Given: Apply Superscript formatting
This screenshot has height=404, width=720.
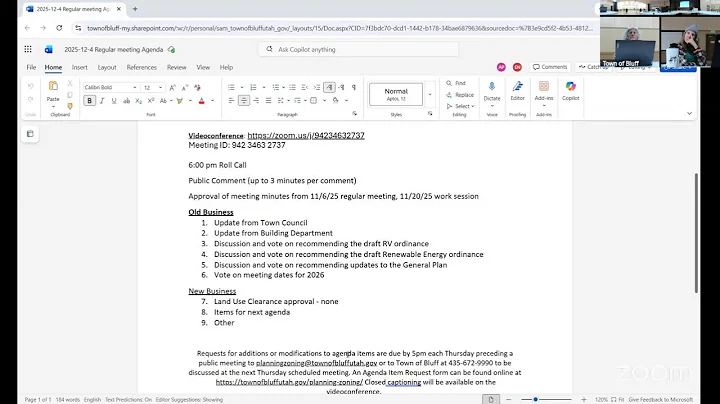Looking at the screenshot, I should (151, 101).
